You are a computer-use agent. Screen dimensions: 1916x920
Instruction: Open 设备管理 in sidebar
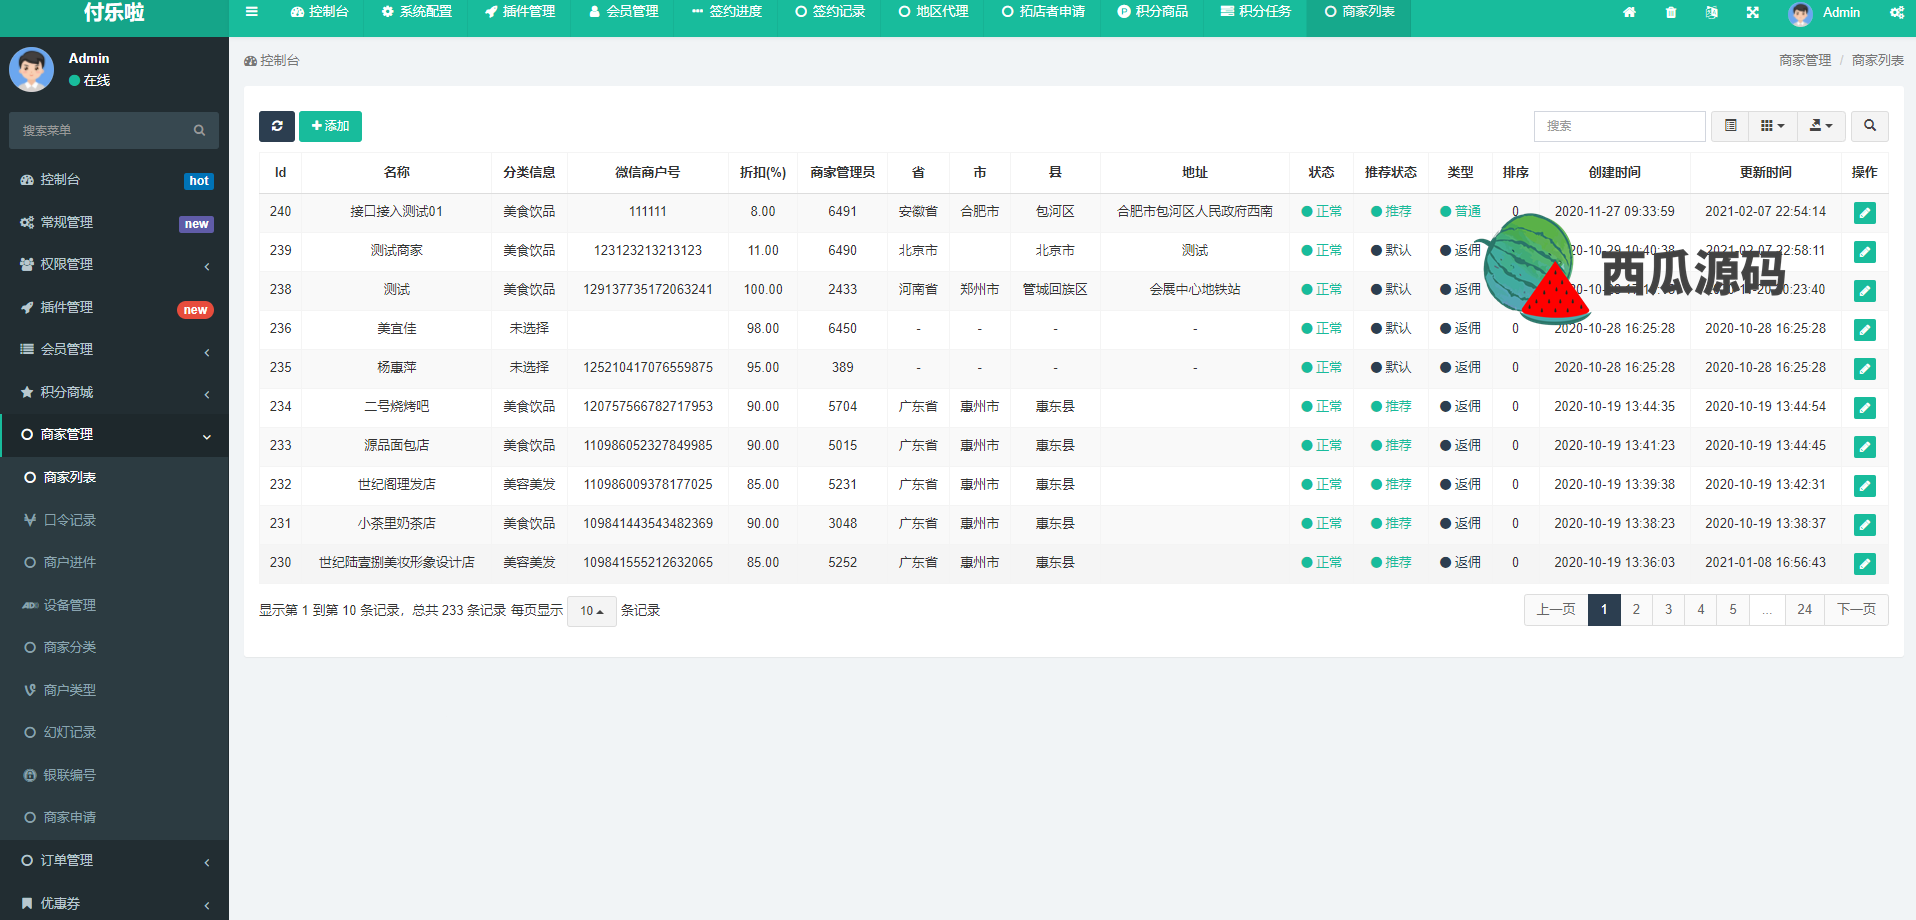(x=114, y=605)
